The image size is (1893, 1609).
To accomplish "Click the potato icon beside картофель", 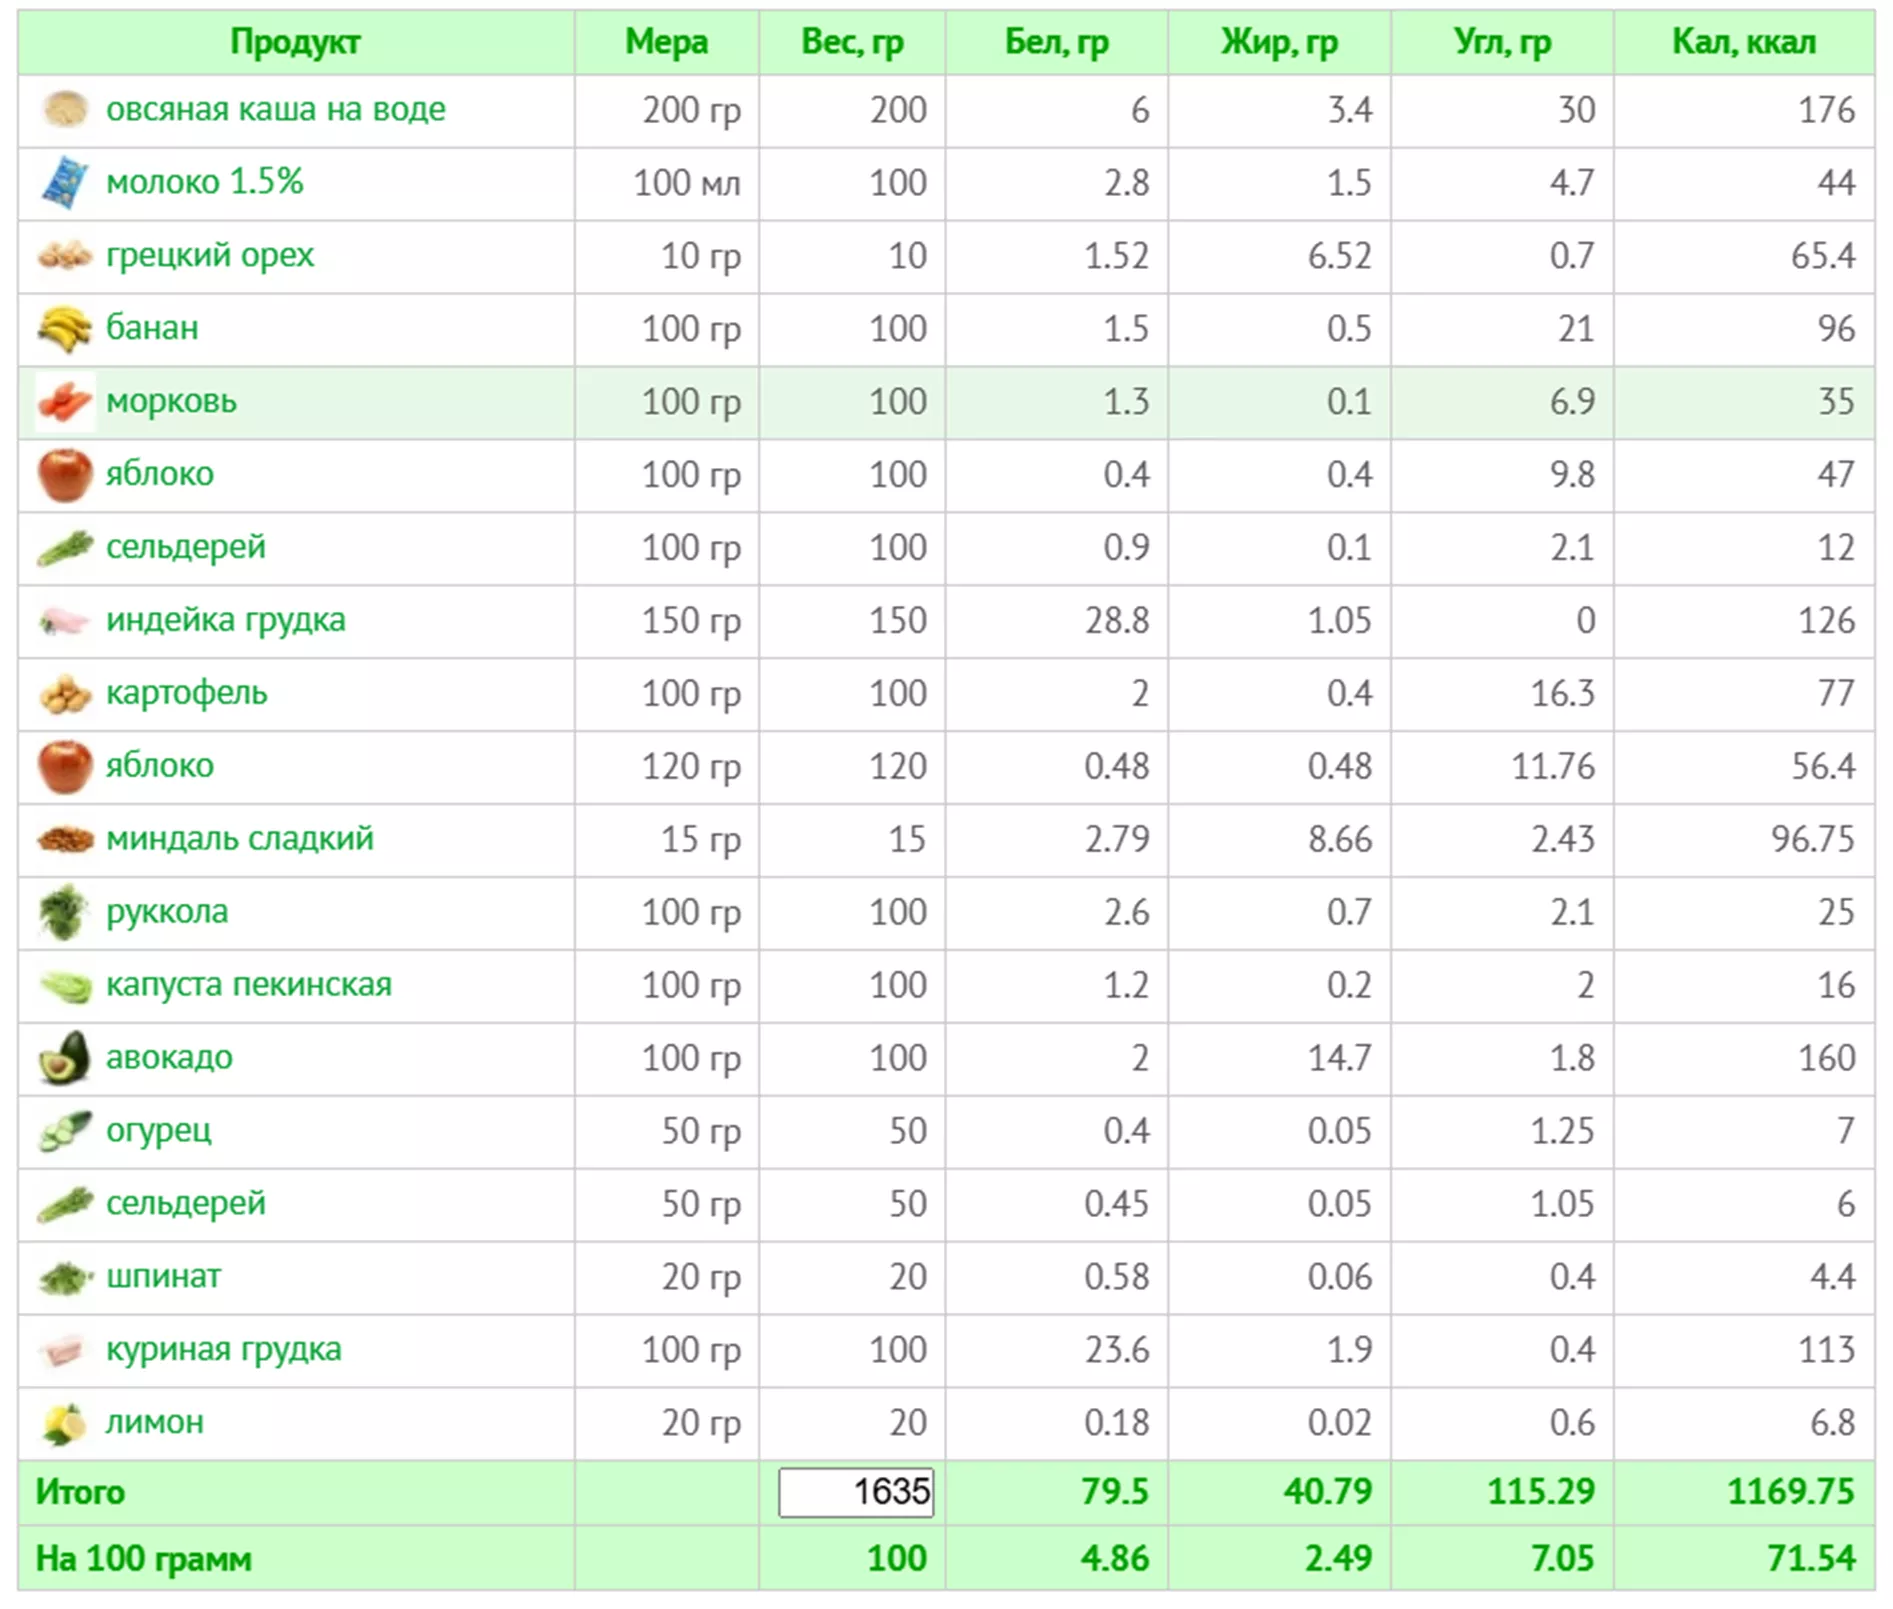I will pos(65,694).
